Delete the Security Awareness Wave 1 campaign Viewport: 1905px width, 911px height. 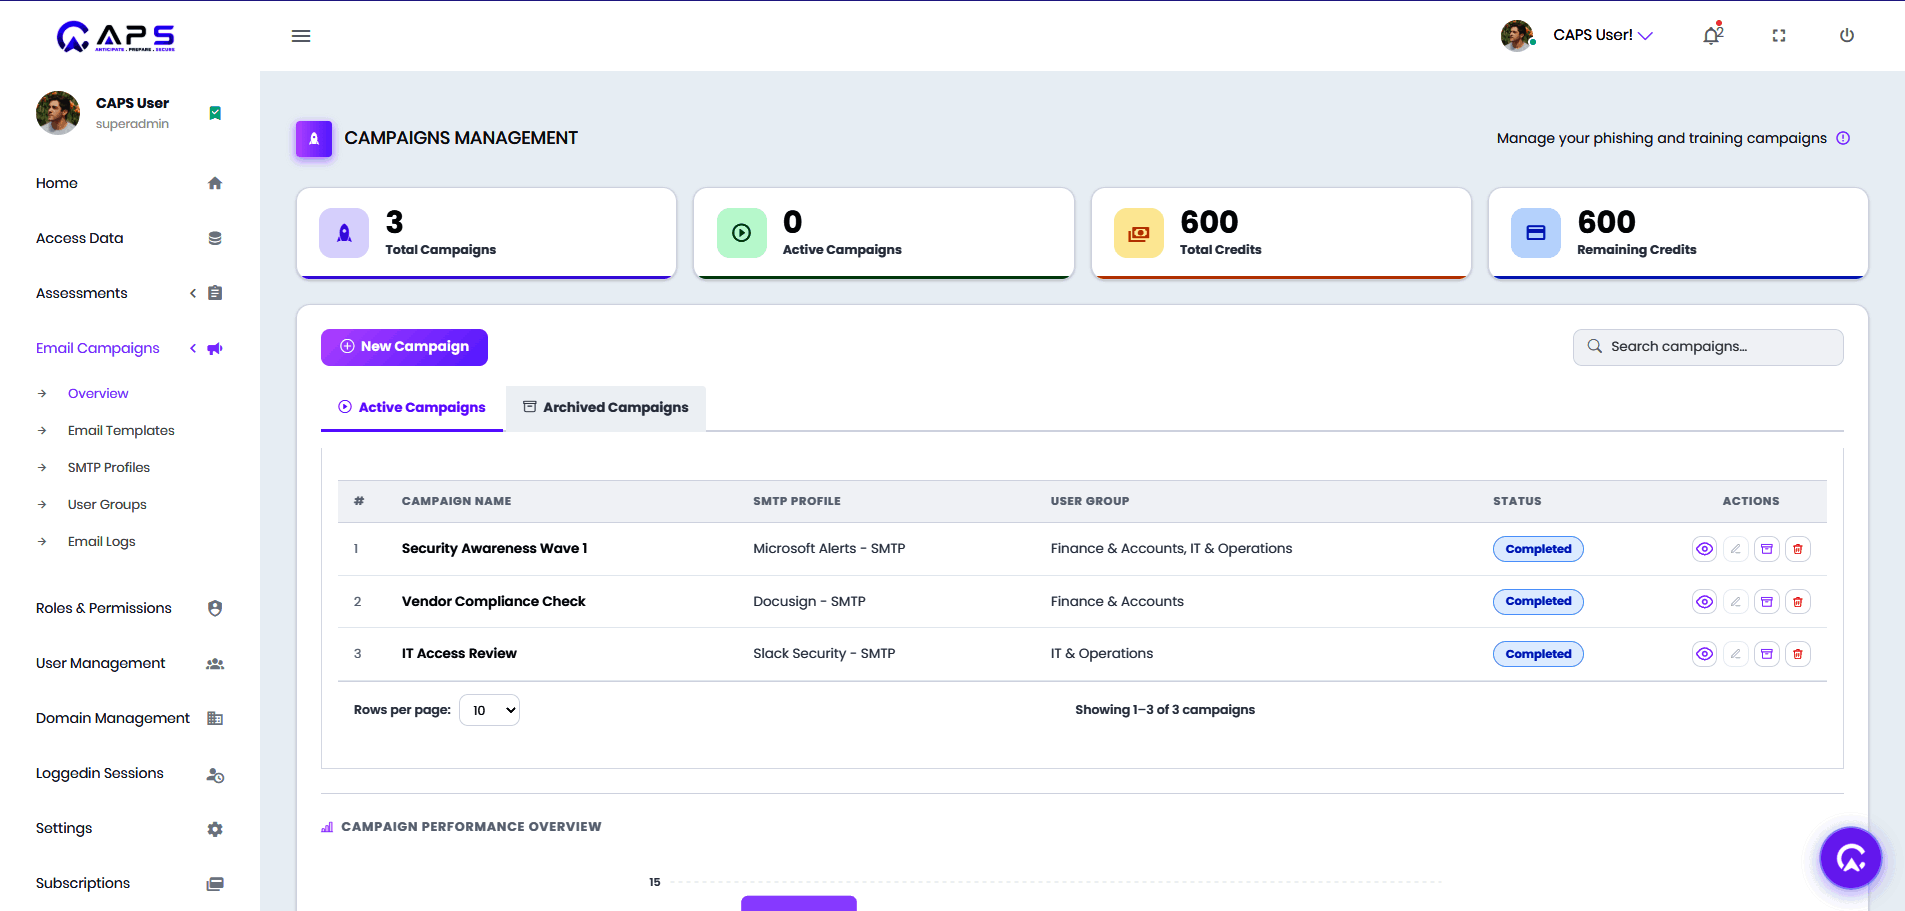(1798, 549)
